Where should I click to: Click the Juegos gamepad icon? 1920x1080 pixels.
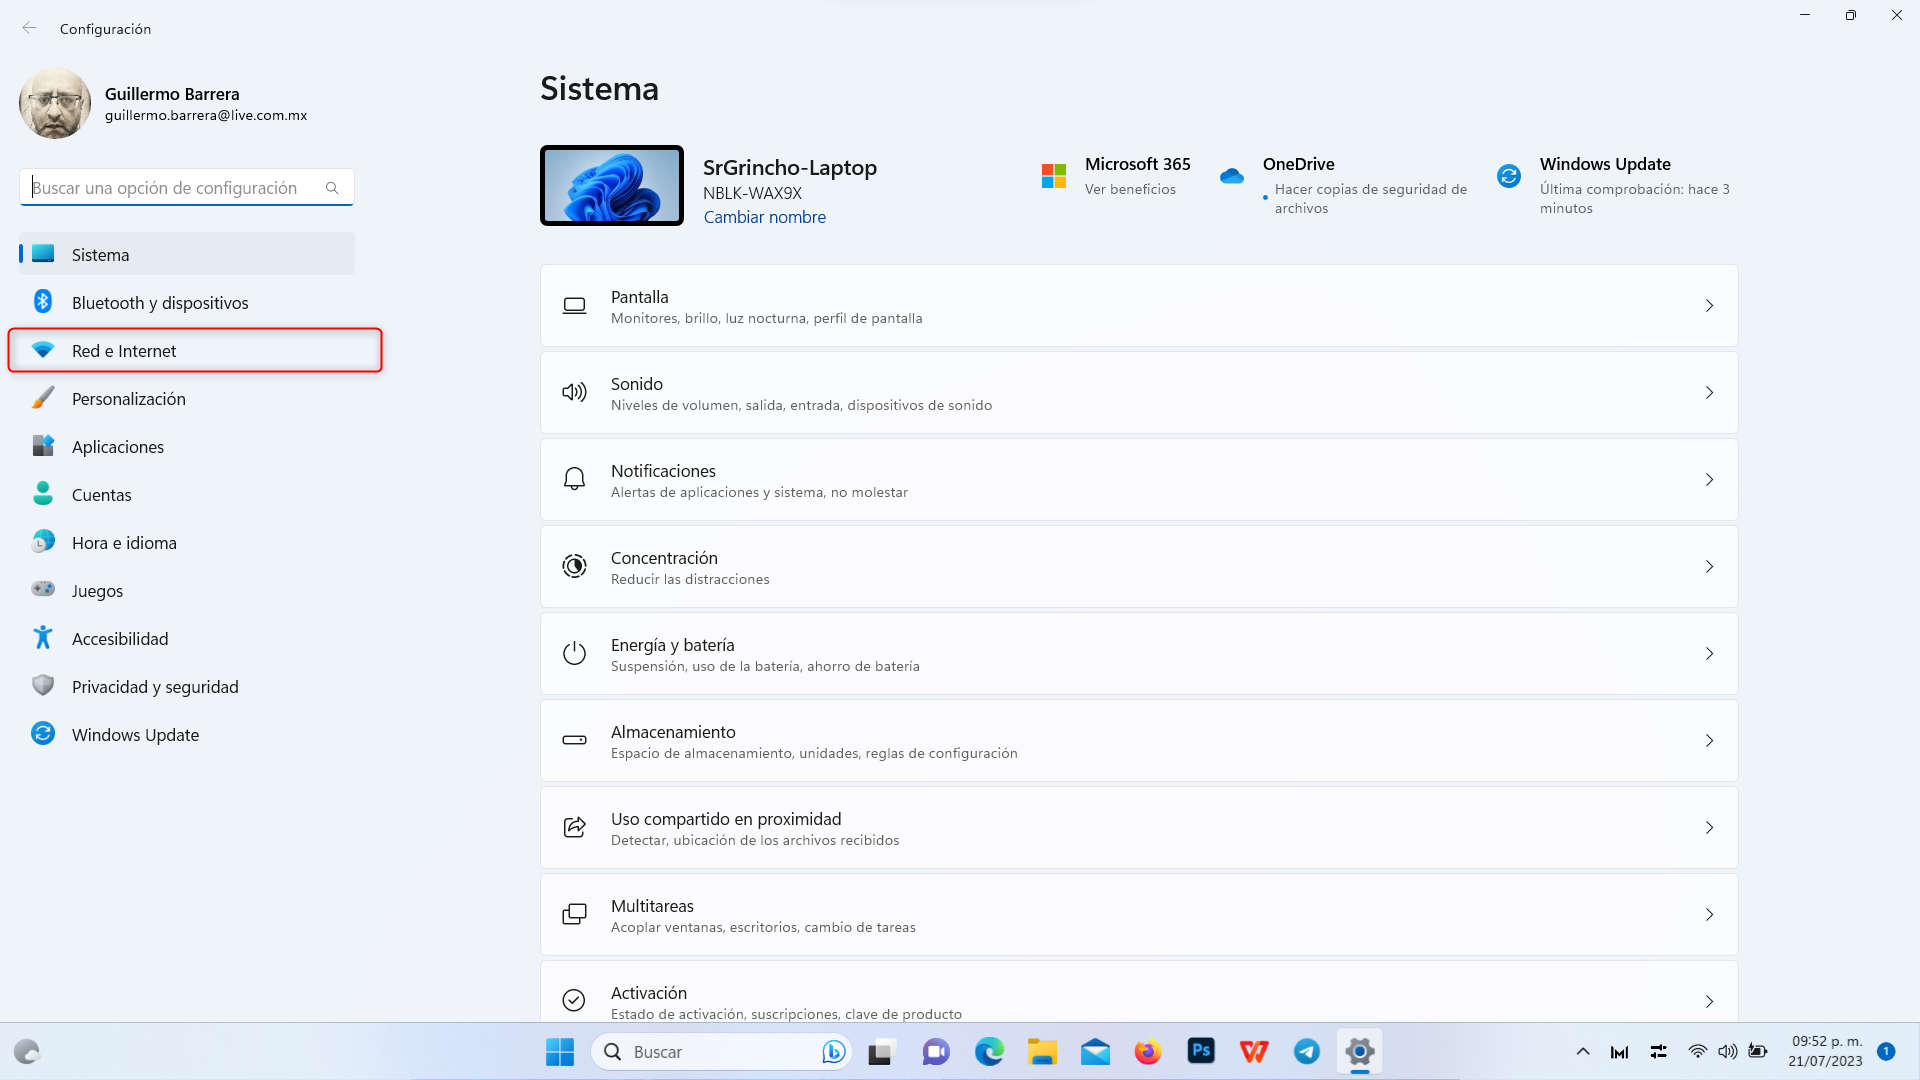43,590
